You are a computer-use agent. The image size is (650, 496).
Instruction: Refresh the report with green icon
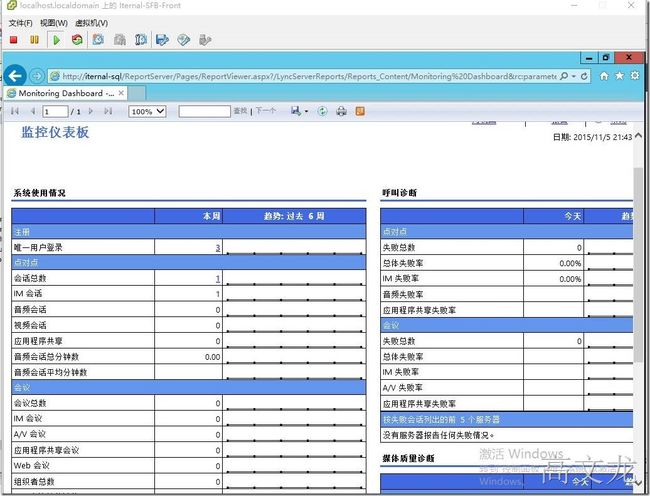click(x=322, y=111)
